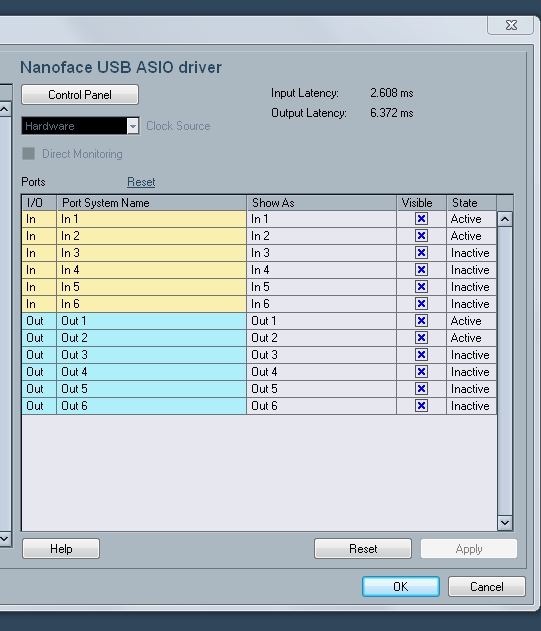
Task: Click the ports list scroll up arrow
Action: click(x=505, y=219)
